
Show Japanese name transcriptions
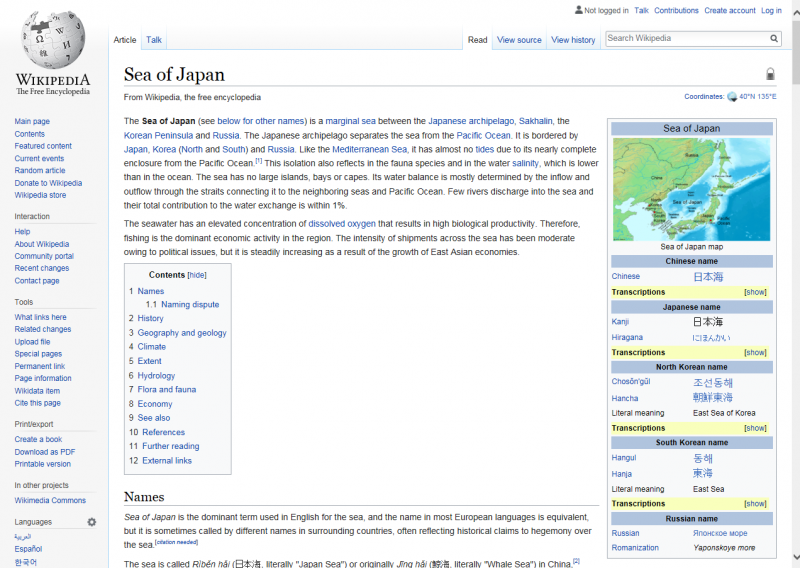[755, 352]
